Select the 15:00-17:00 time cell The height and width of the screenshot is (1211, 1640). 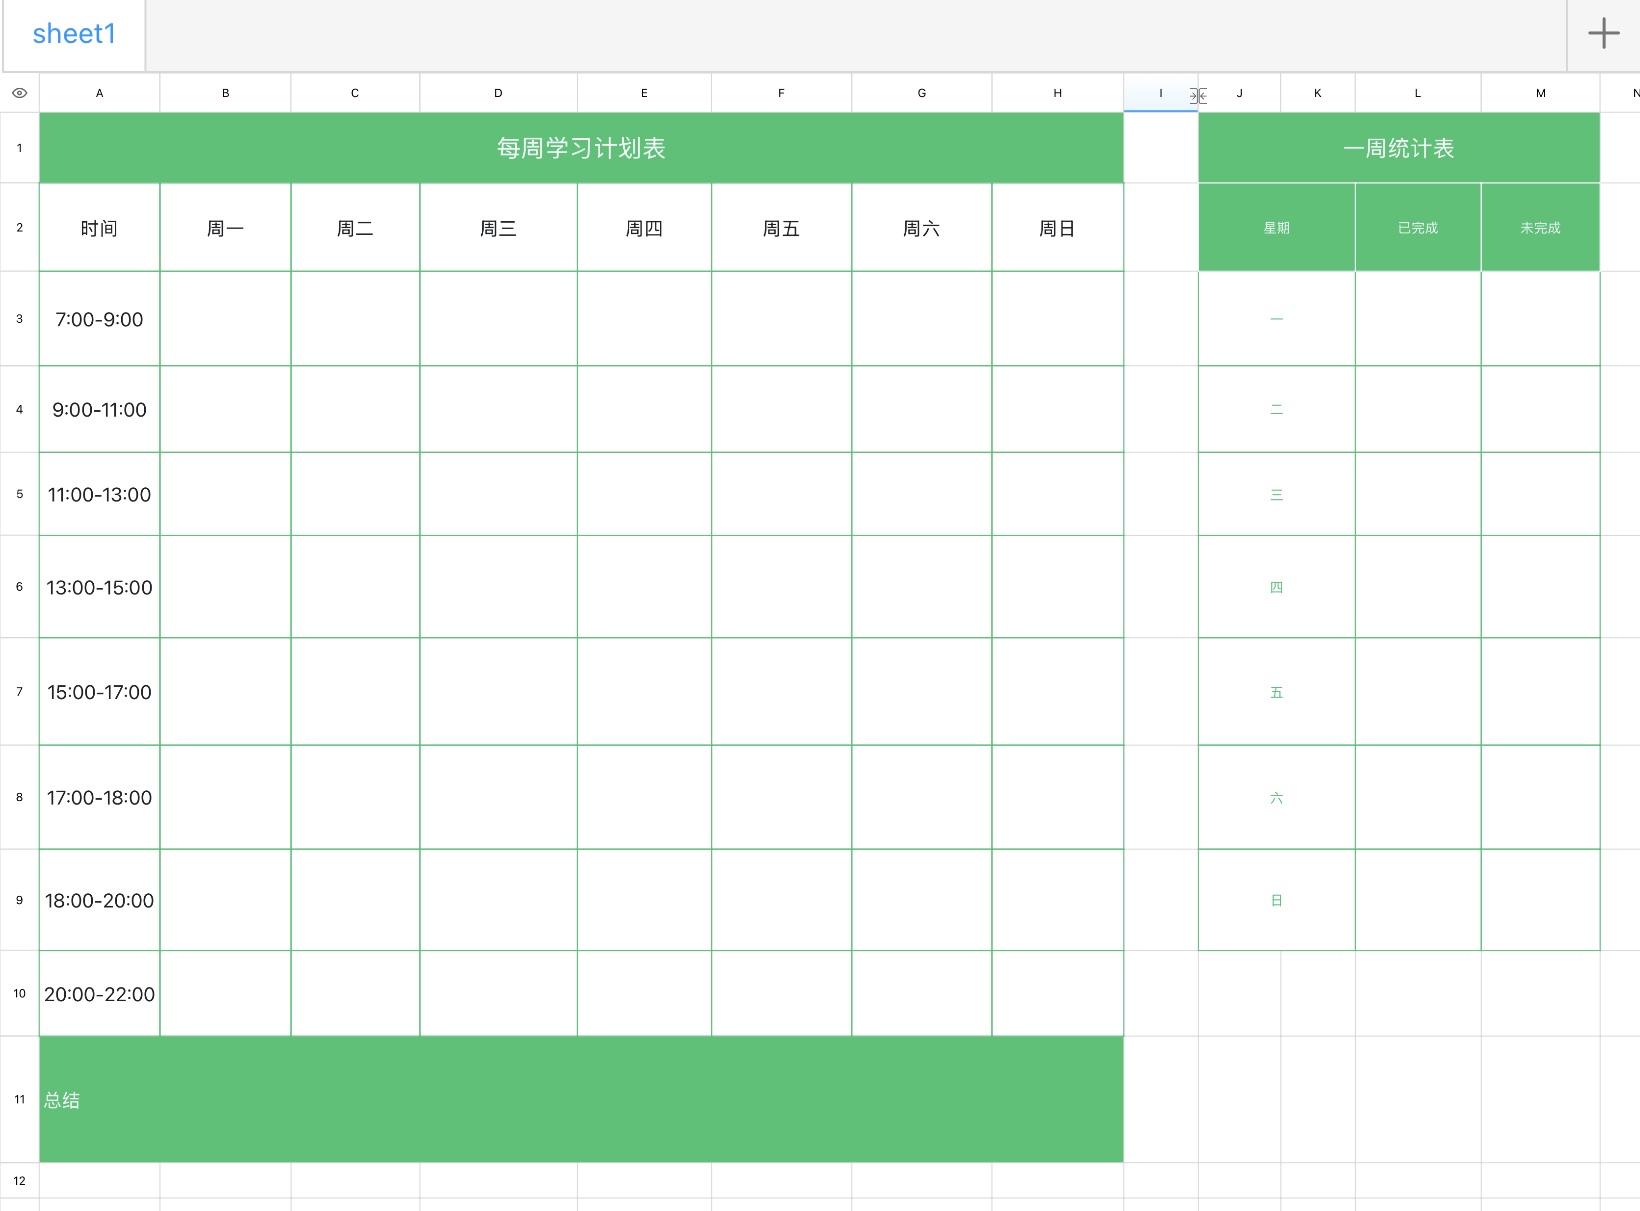click(99, 692)
